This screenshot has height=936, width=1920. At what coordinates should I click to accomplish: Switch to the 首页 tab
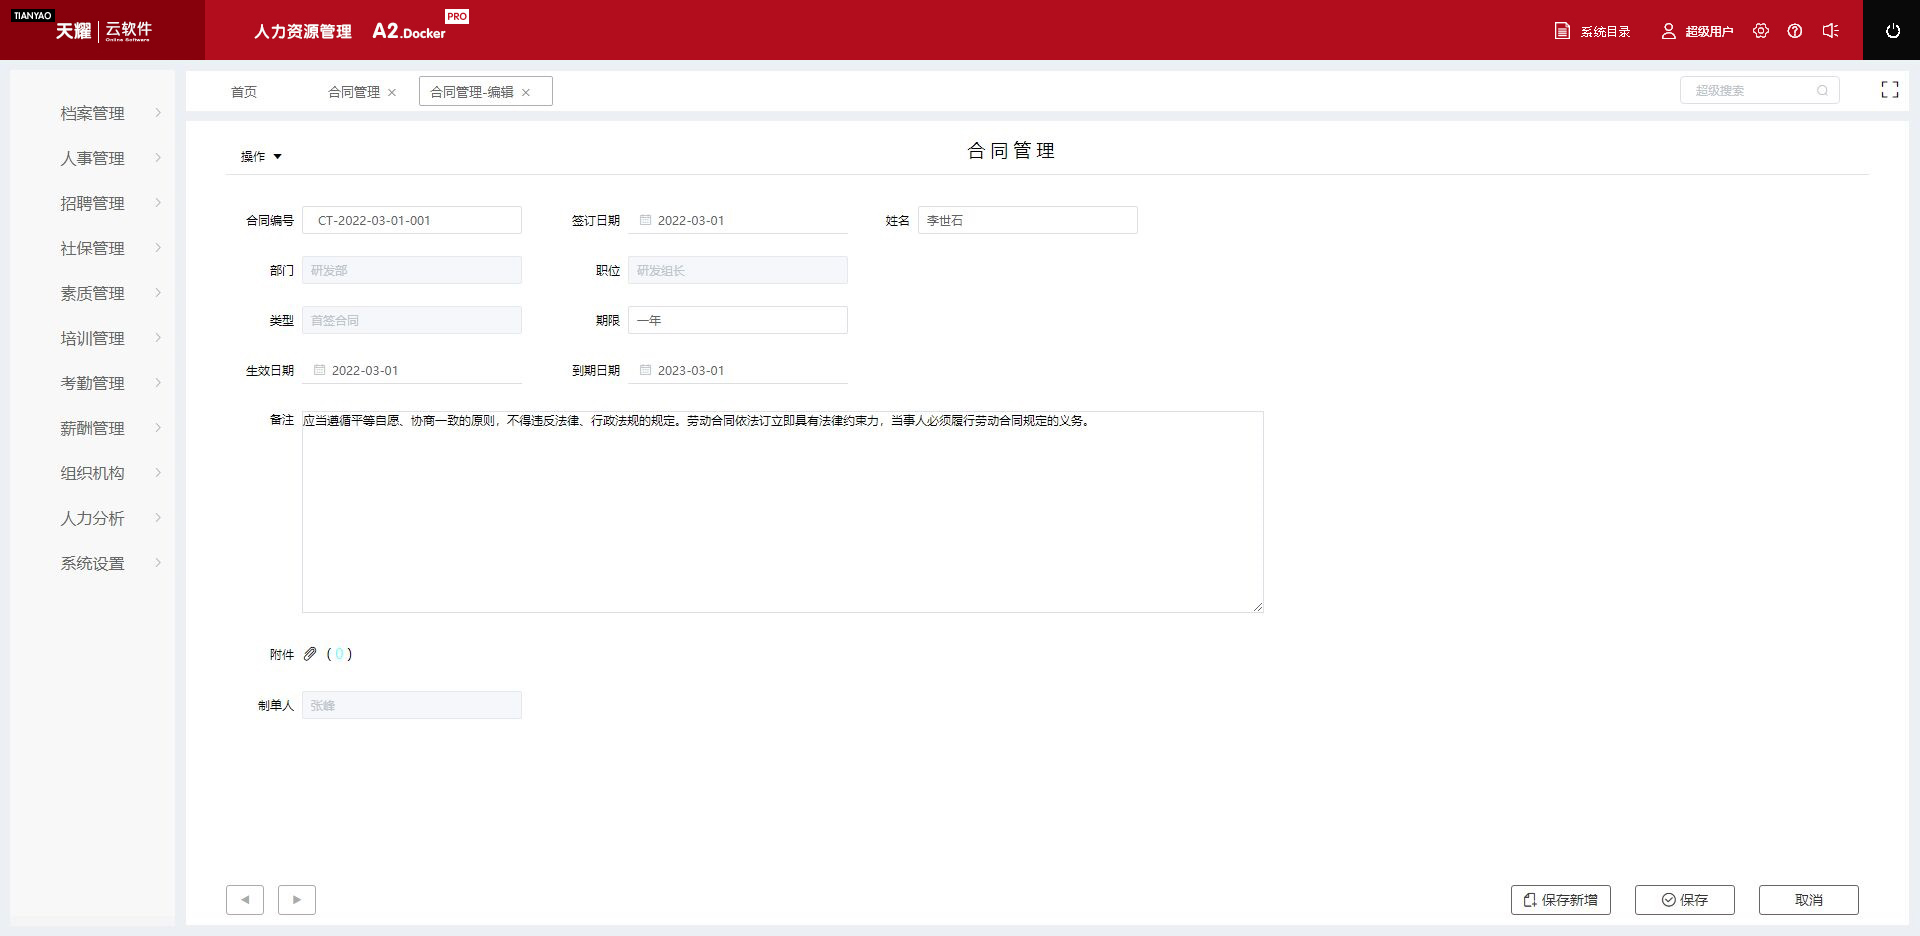(244, 92)
